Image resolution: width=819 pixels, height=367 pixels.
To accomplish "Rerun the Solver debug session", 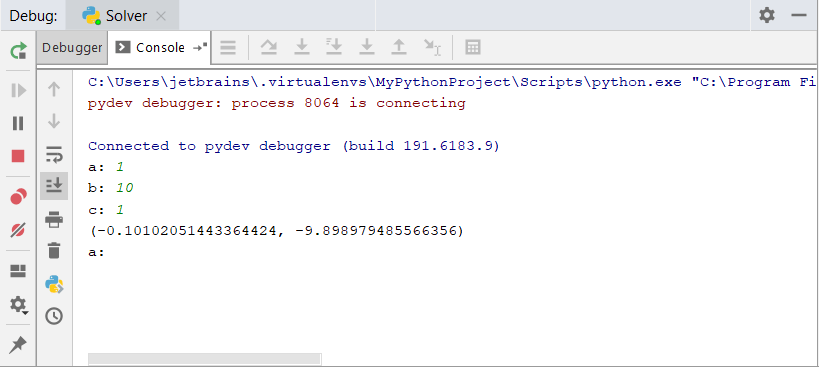I will pos(18,51).
